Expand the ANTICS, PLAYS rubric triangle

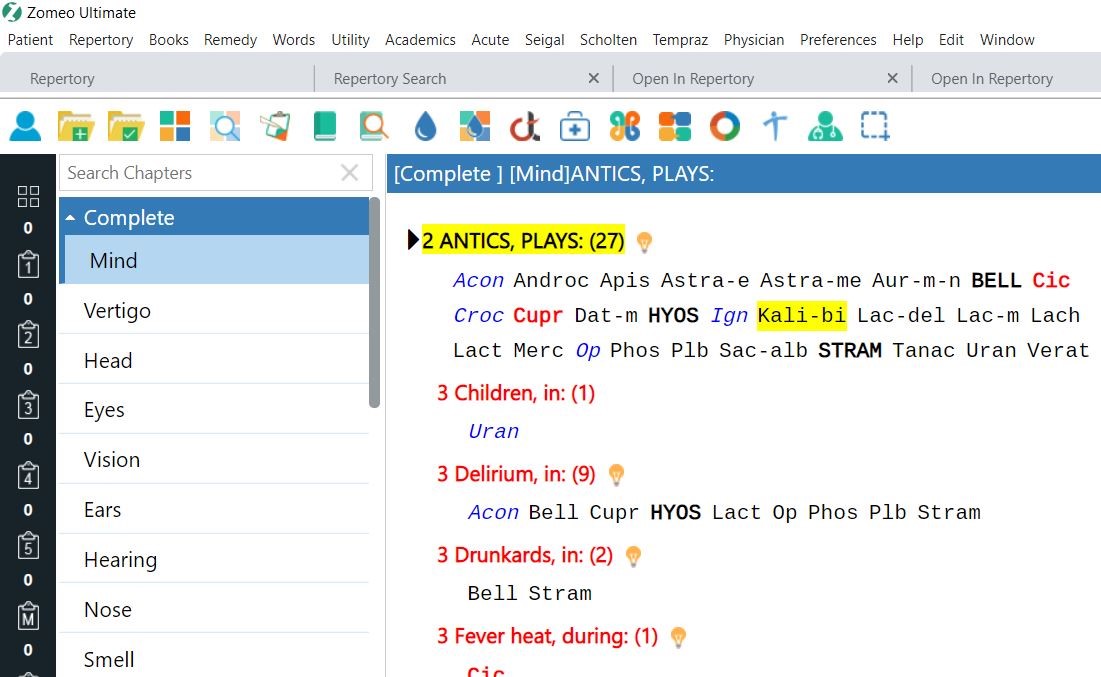(x=412, y=239)
